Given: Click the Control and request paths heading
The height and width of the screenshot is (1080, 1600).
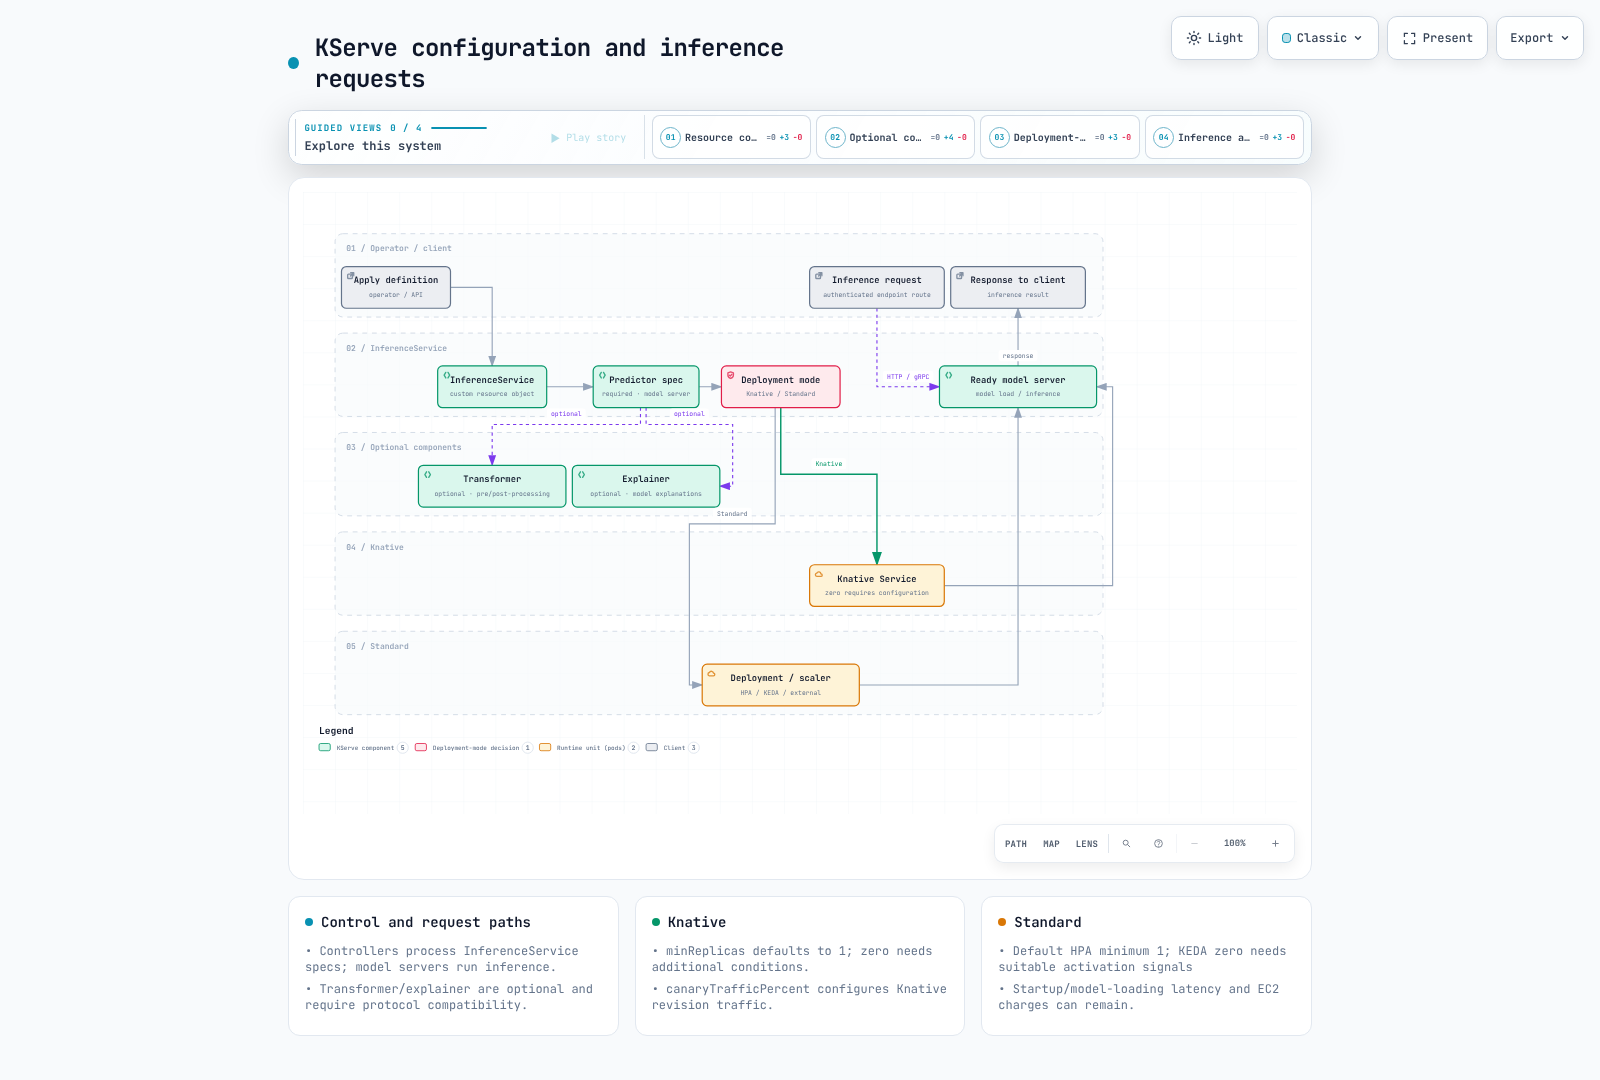Looking at the screenshot, I should coord(426,922).
